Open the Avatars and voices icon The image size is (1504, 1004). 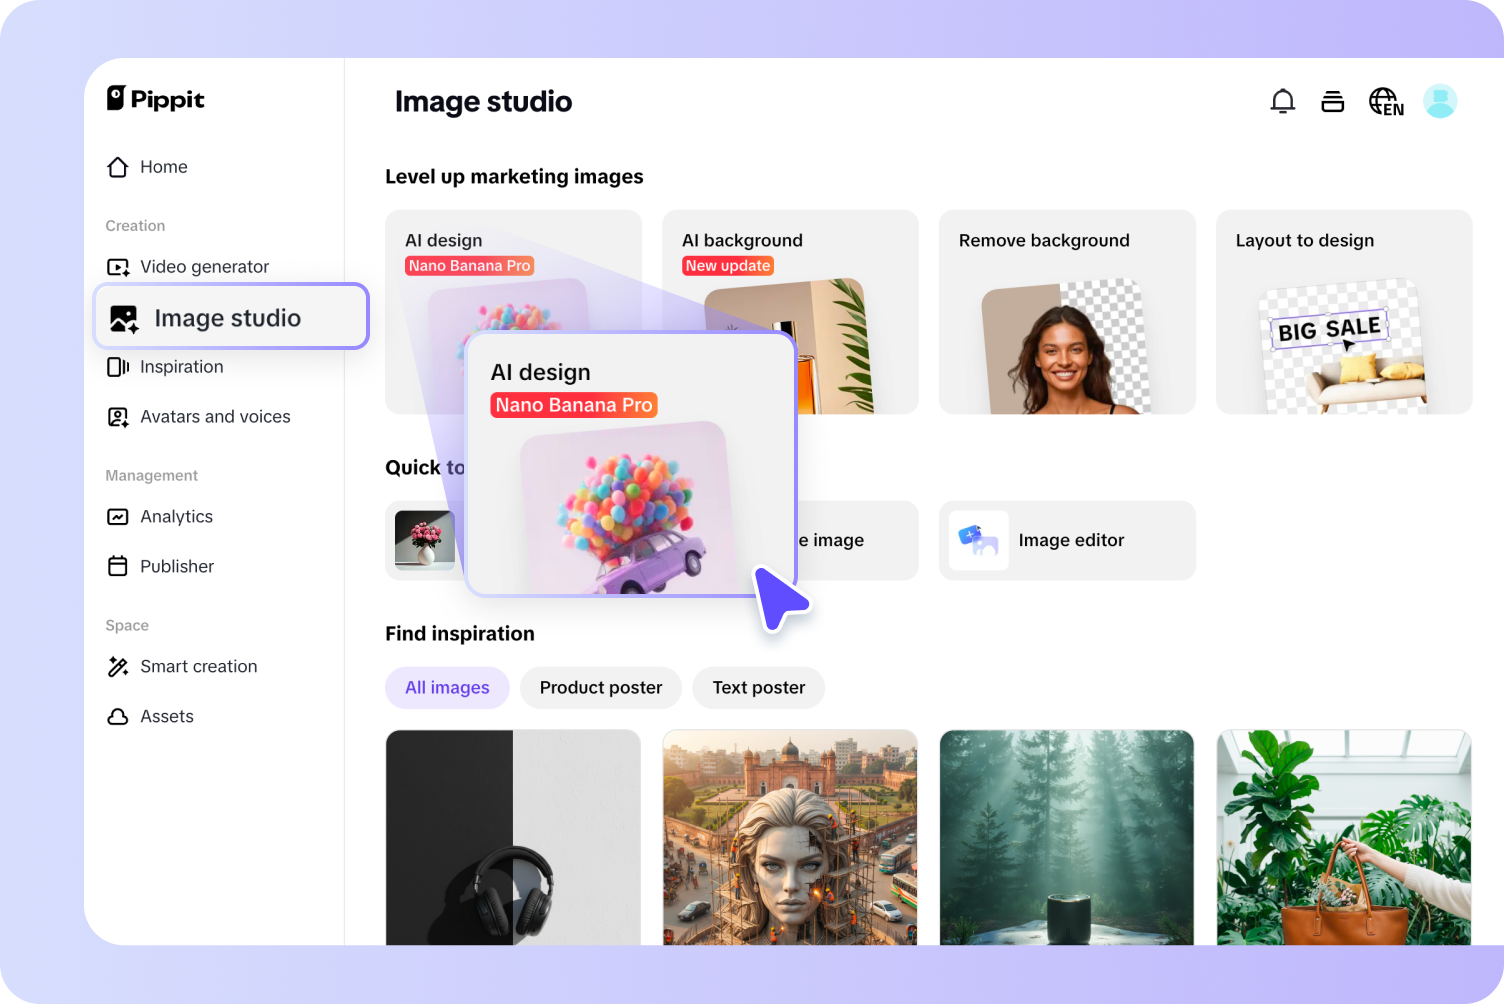point(118,416)
